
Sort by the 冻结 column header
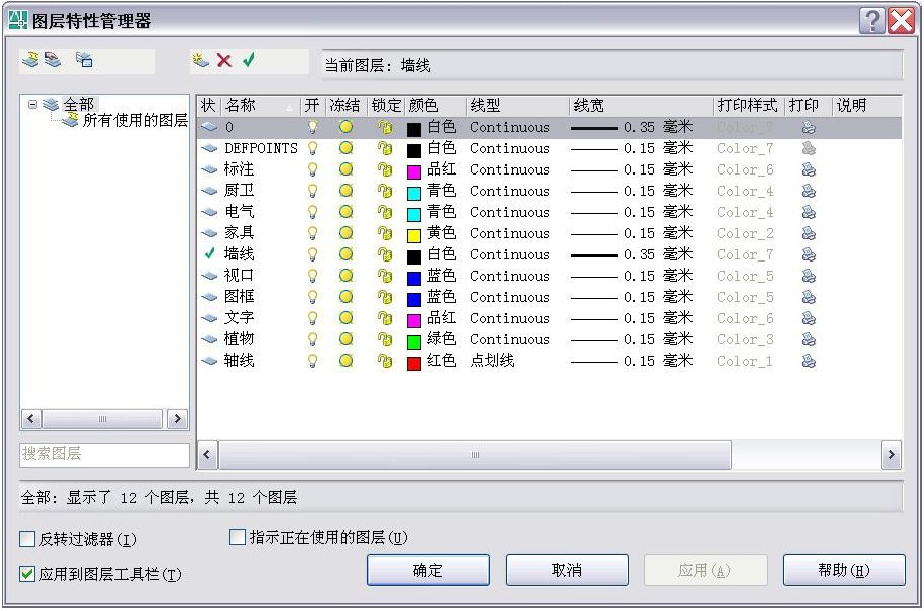pyautogui.click(x=346, y=106)
